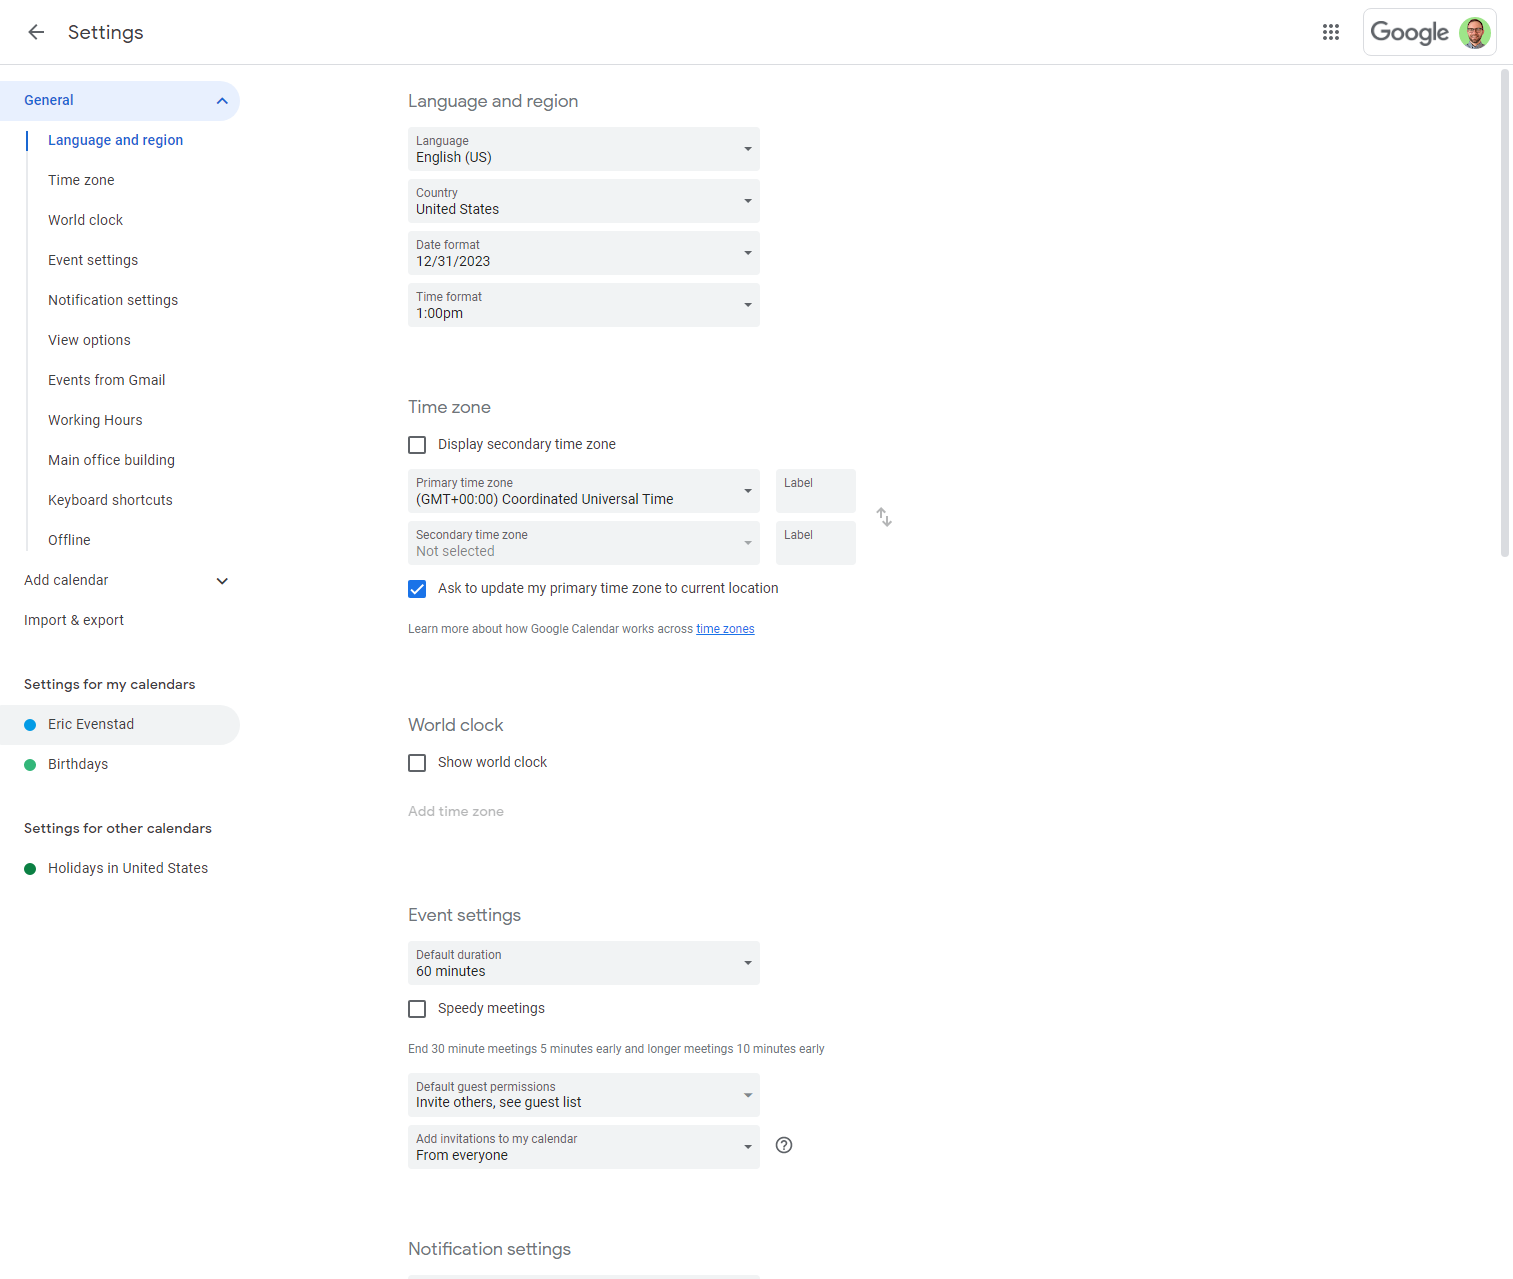
Task: Open Offline settings in sidebar
Action: click(69, 540)
